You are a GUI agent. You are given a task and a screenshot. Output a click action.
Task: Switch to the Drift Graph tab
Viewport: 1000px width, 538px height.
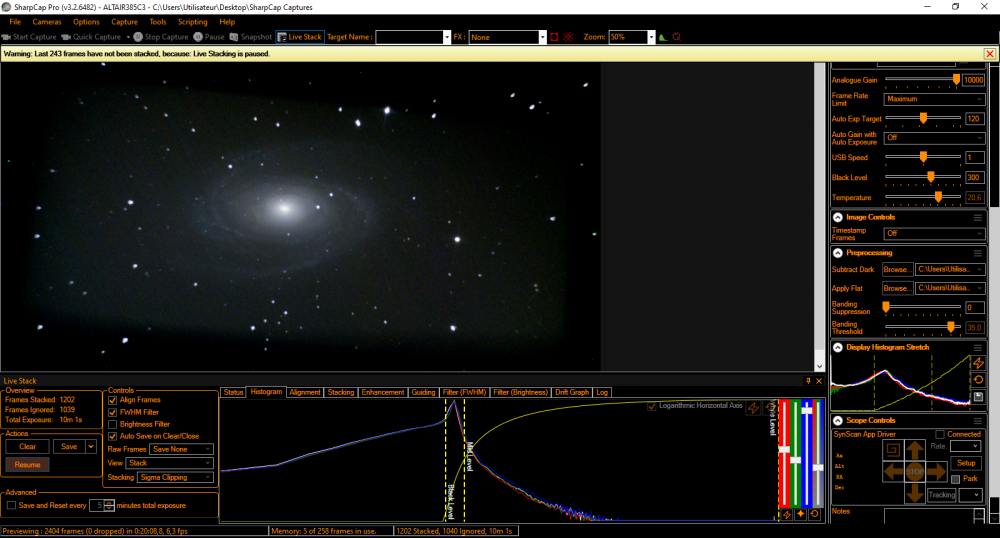pos(571,393)
